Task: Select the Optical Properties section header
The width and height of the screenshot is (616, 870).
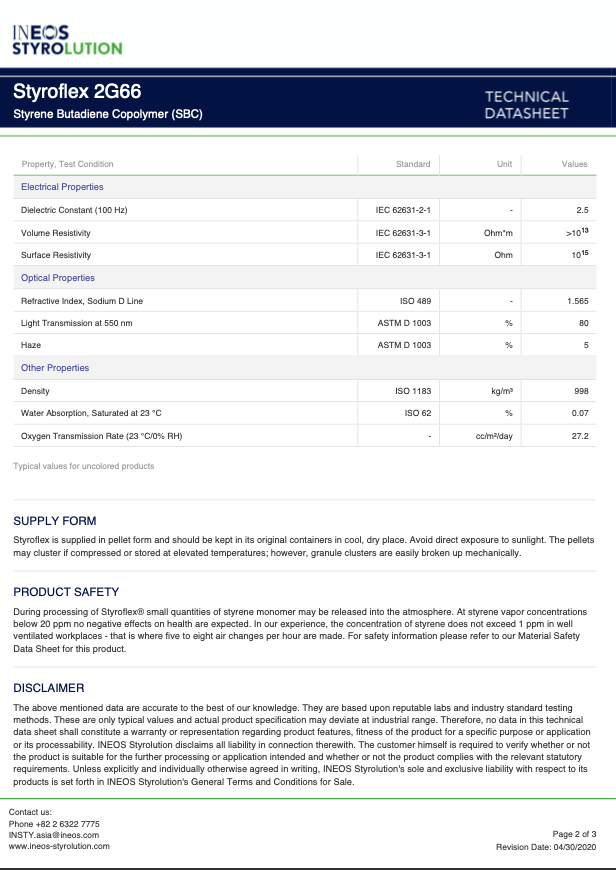Action: (x=57, y=278)
